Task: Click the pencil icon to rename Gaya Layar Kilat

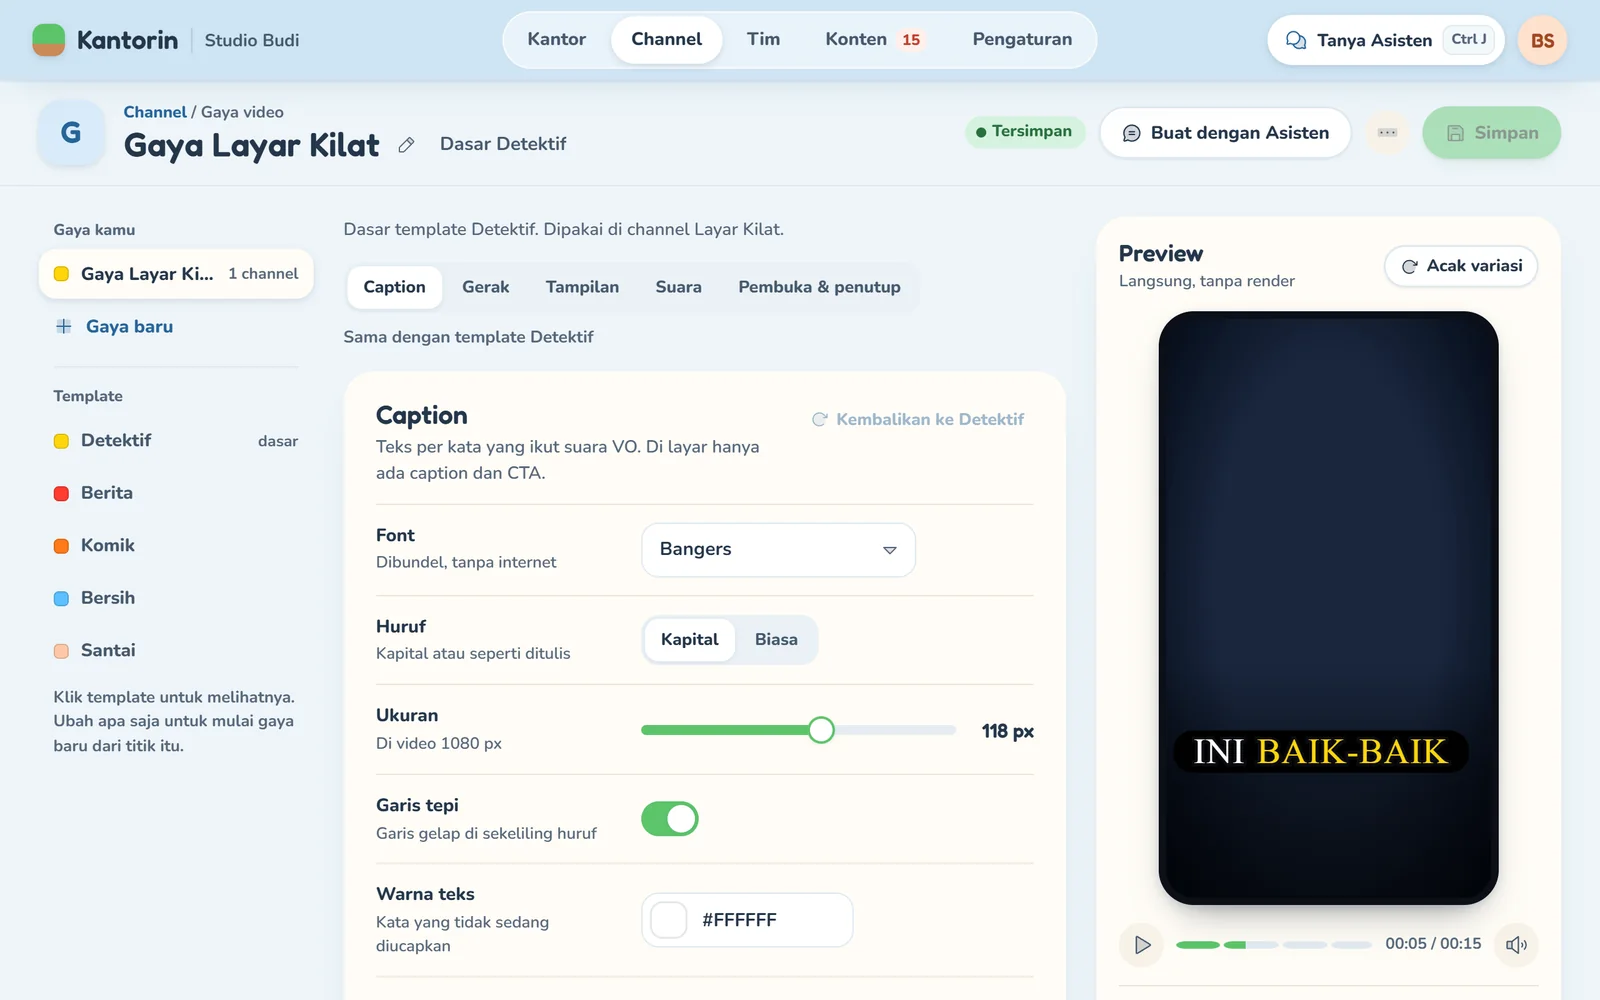Action: [406, 145]
